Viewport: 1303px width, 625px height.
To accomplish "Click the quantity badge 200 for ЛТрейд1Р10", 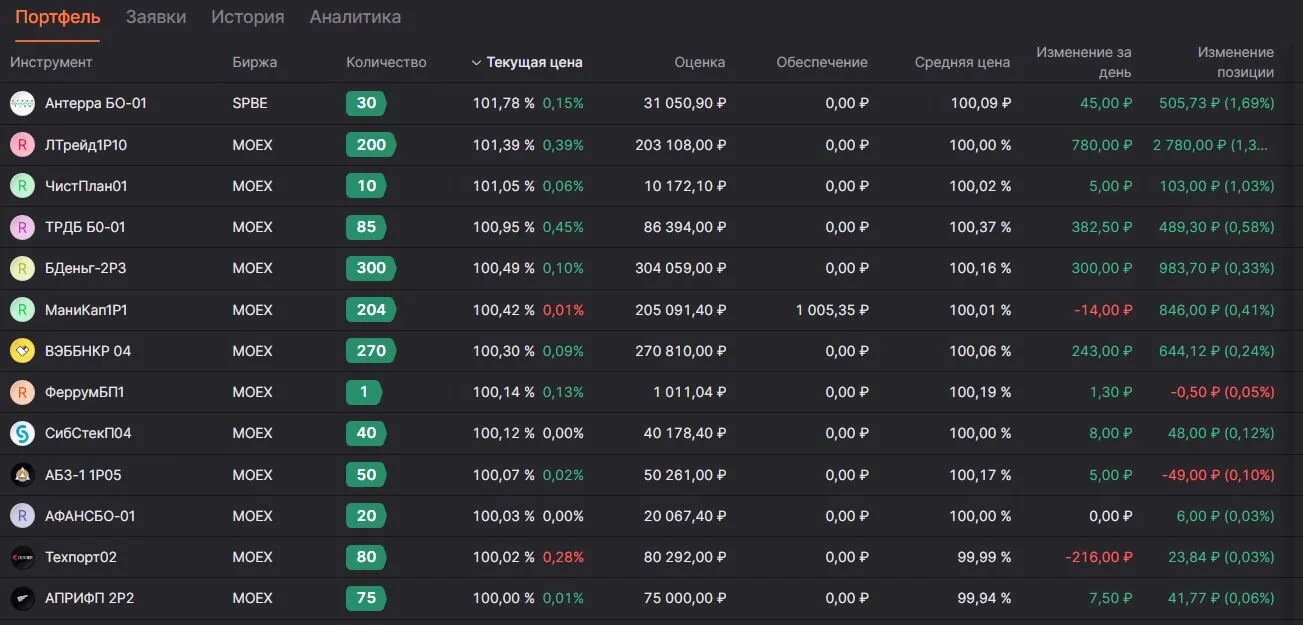I will 371,145.
